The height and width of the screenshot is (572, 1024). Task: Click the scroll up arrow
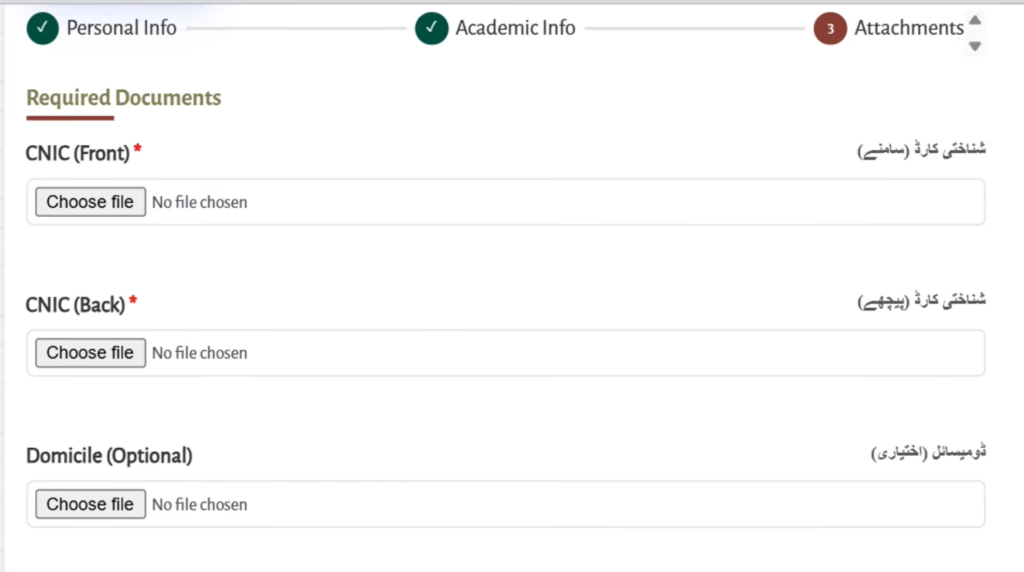(976, 20)
